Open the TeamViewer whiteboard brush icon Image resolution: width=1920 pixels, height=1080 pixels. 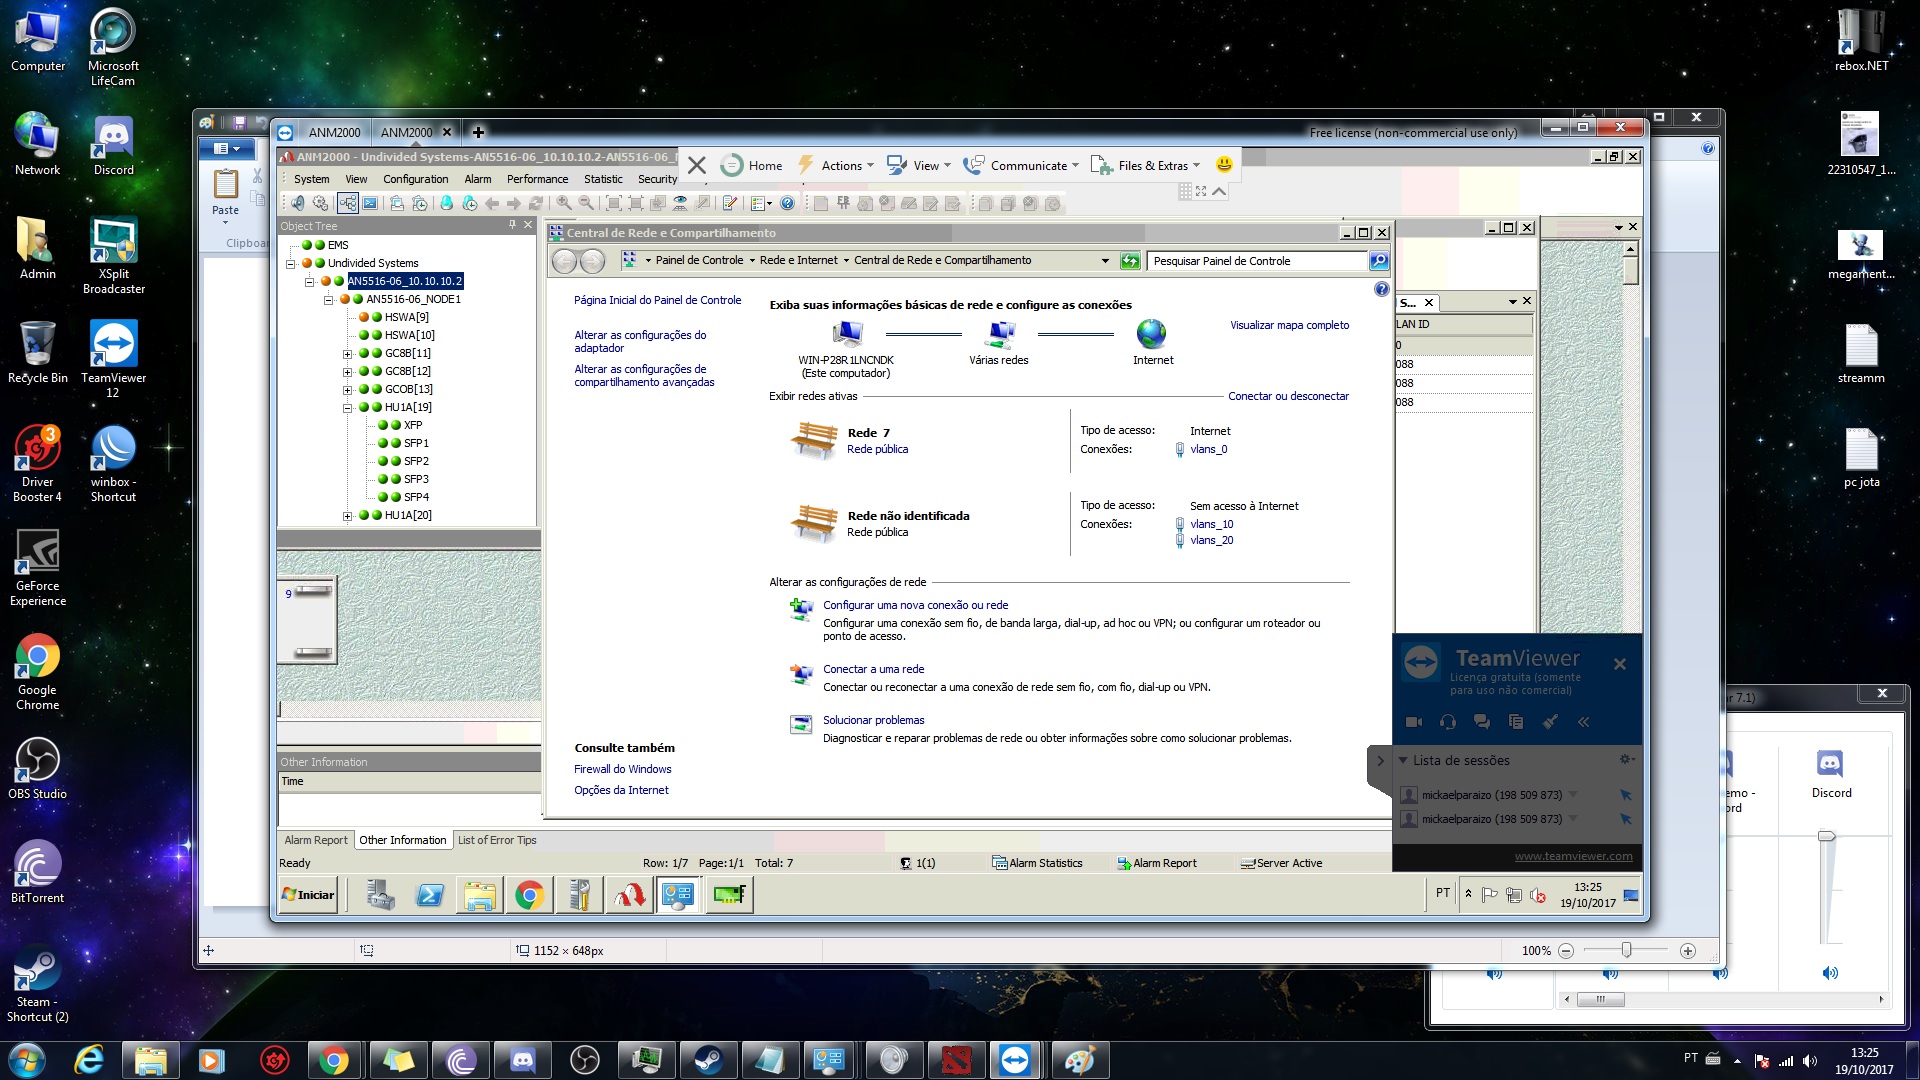[1549, 722]
